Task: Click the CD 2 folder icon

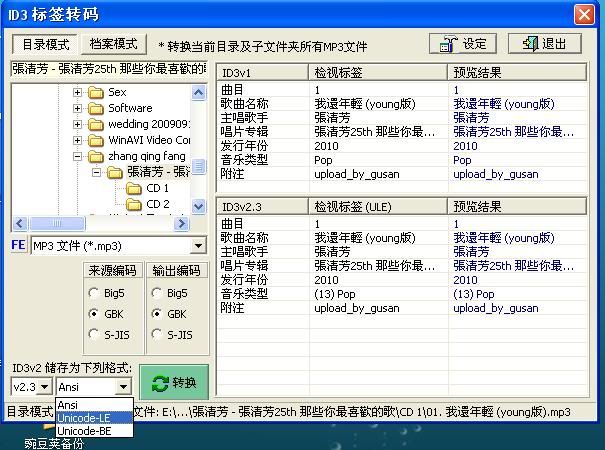Action: pyautogui.click(x=134, y=205)
